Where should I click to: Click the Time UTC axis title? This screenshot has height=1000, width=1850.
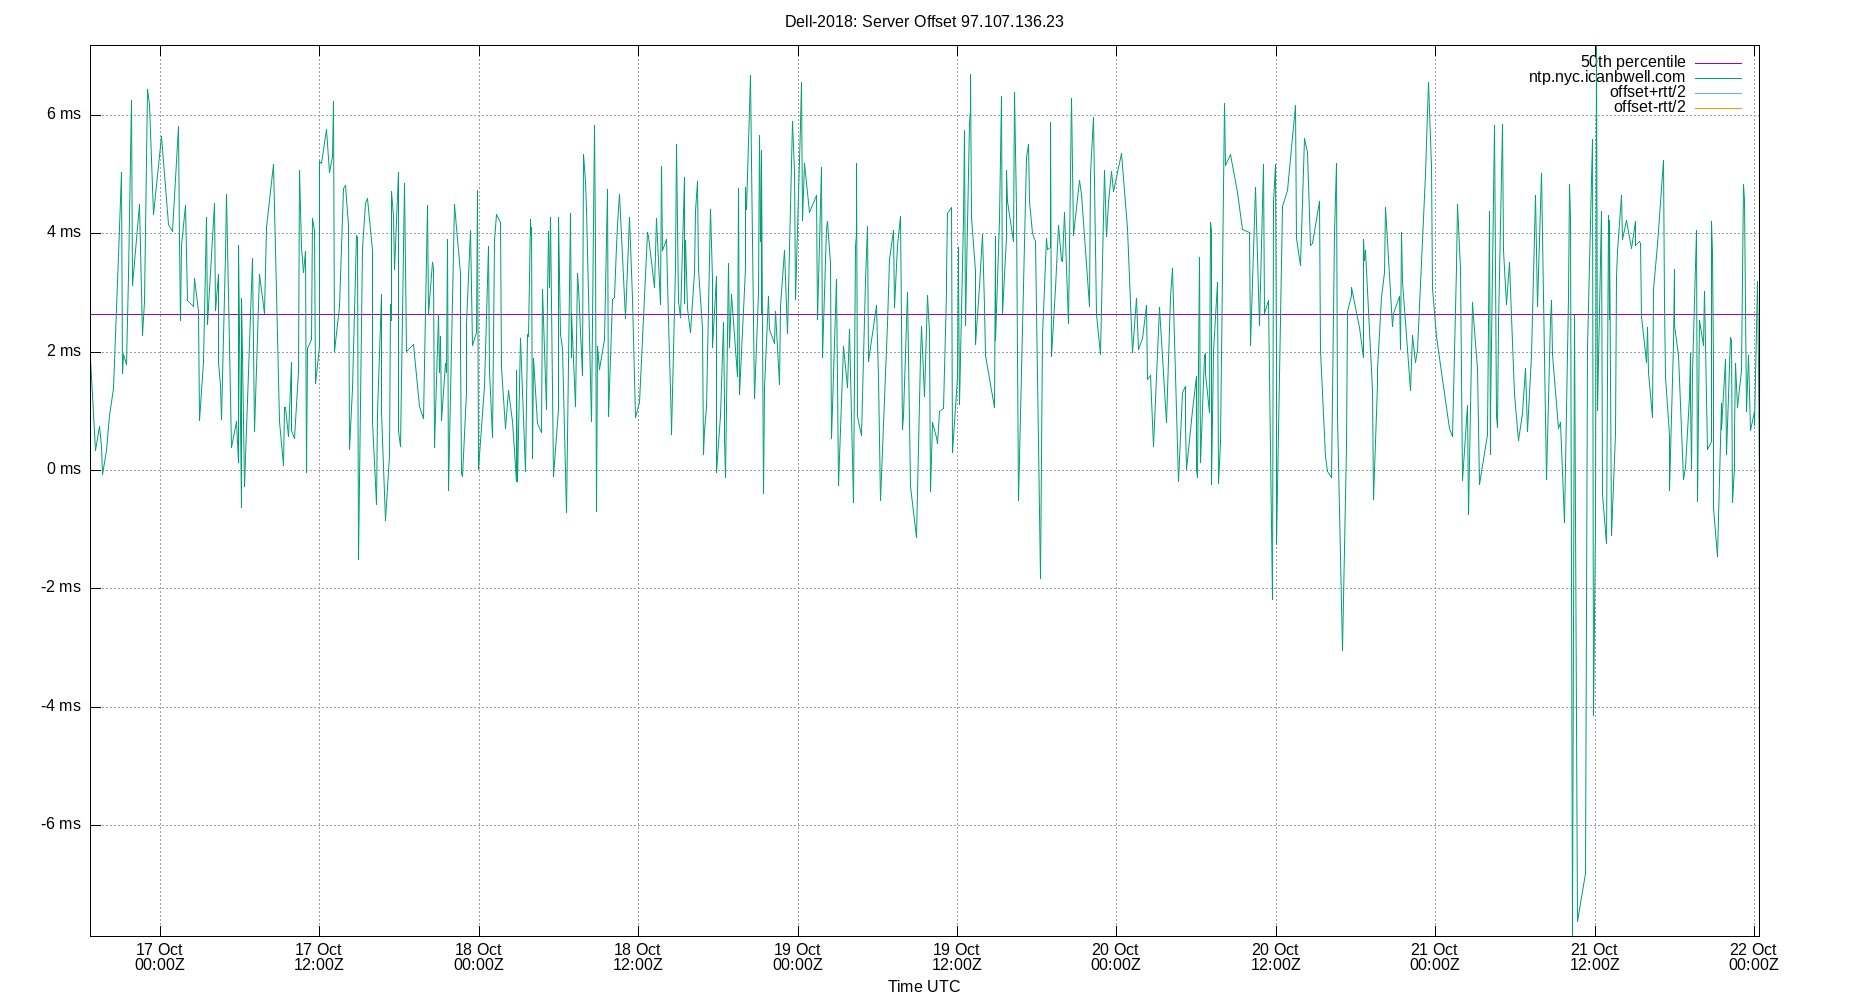point(924,987)
